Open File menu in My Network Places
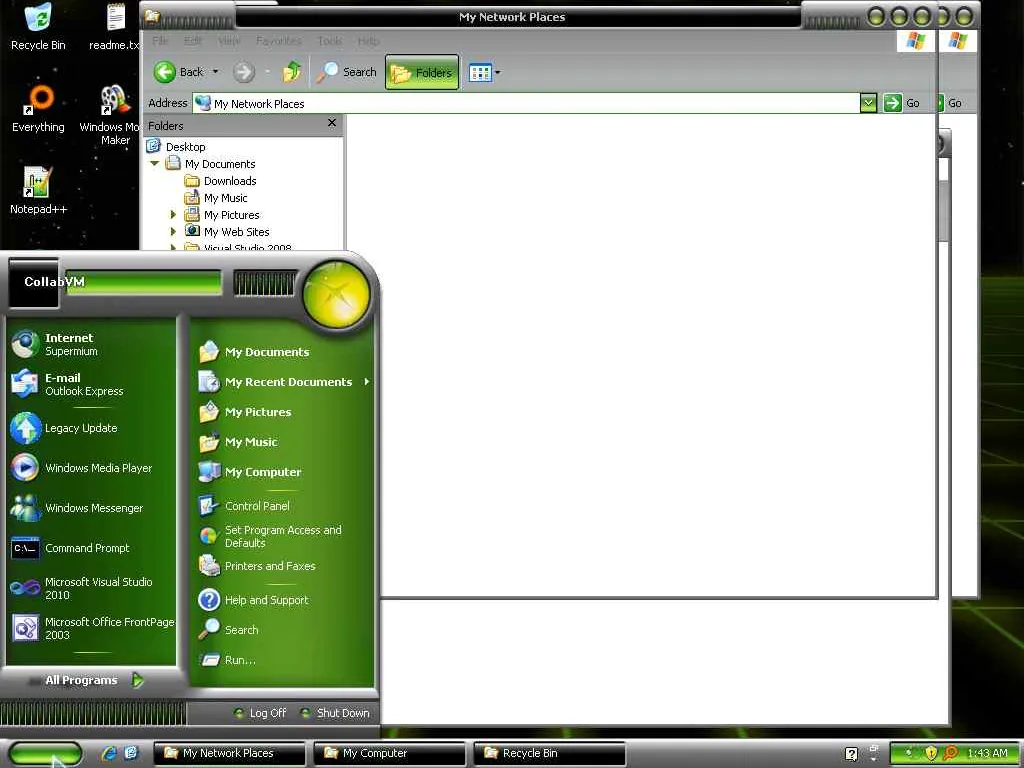Screen dimensions: 1024x768 tap(159, 40)
